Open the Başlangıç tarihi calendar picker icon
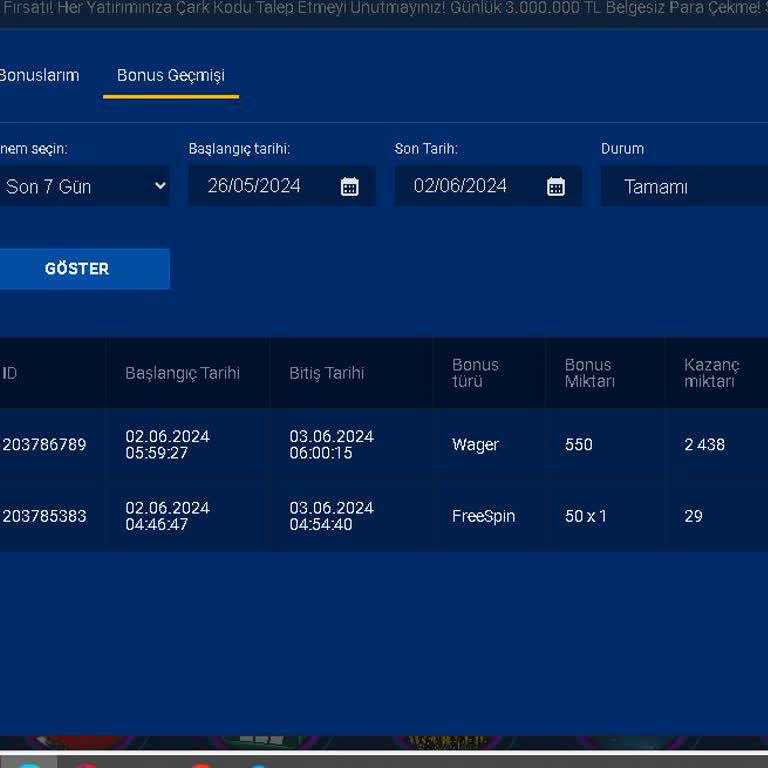The width and height of the screenshot is (768, 768). click(x=349, y=187)
